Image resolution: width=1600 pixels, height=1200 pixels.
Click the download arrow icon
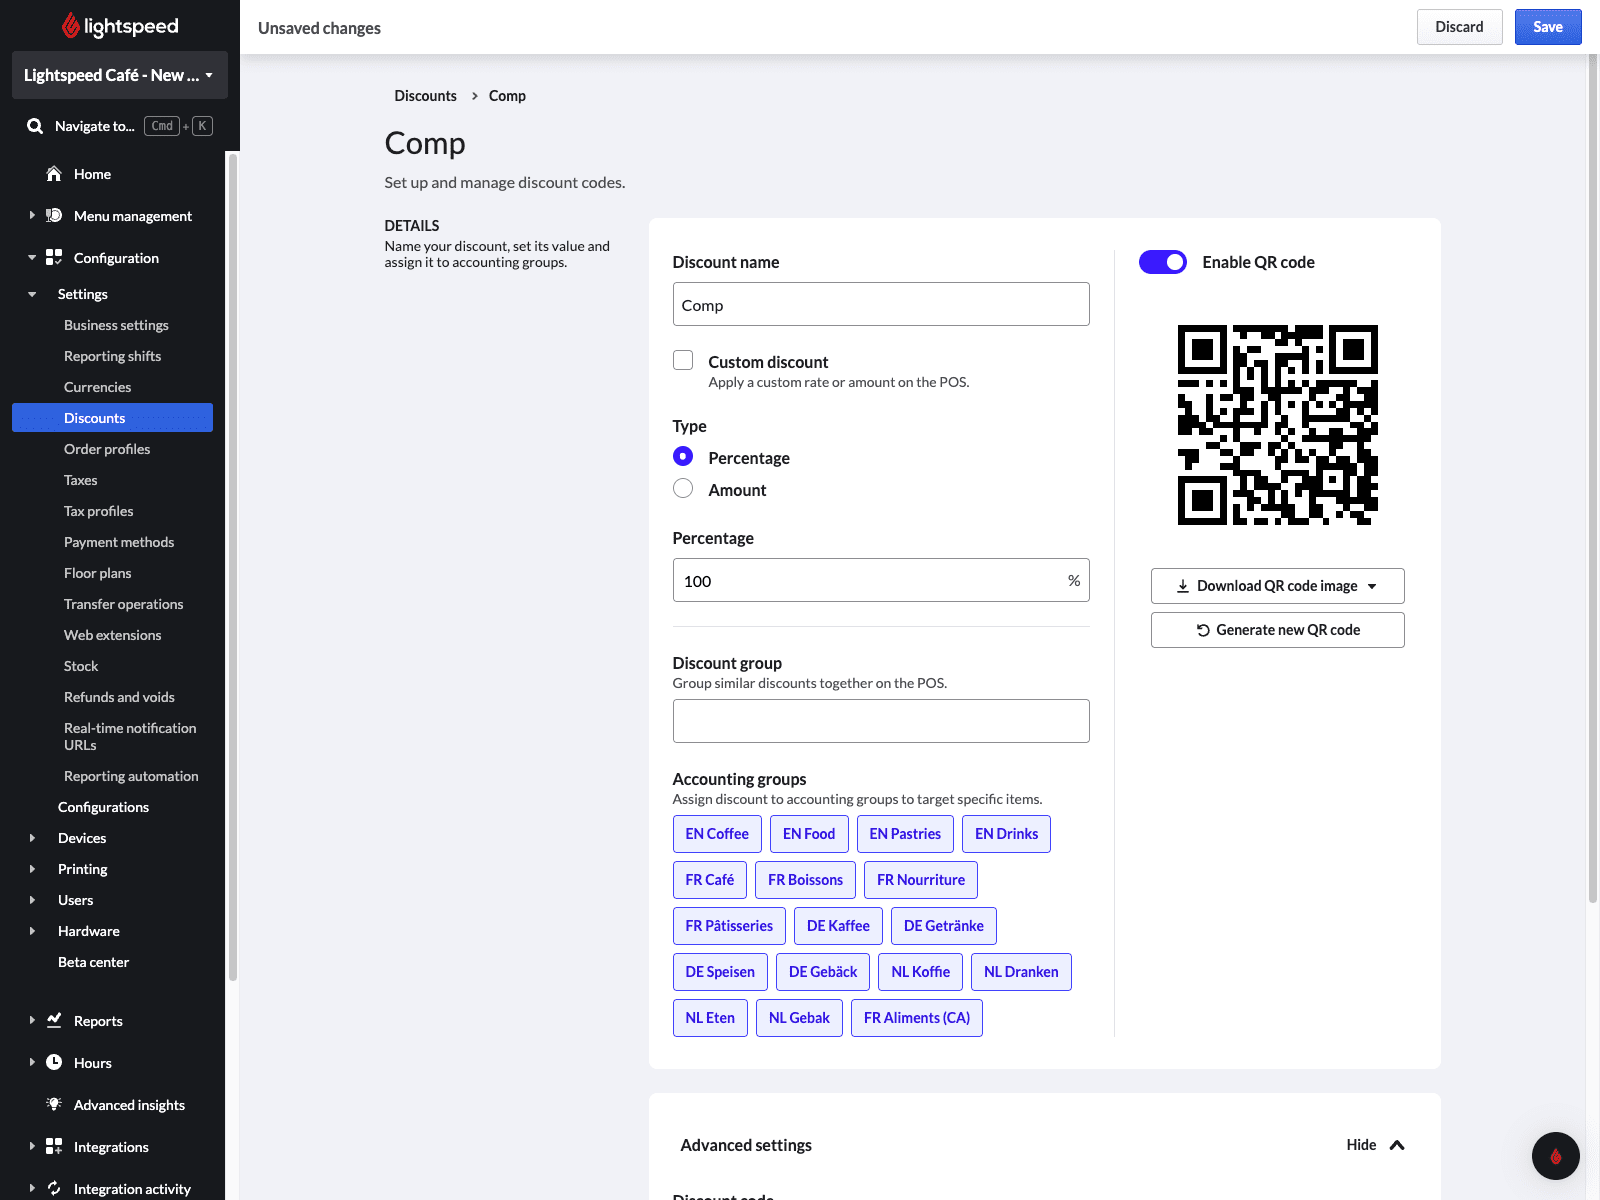click(1183, 586)
